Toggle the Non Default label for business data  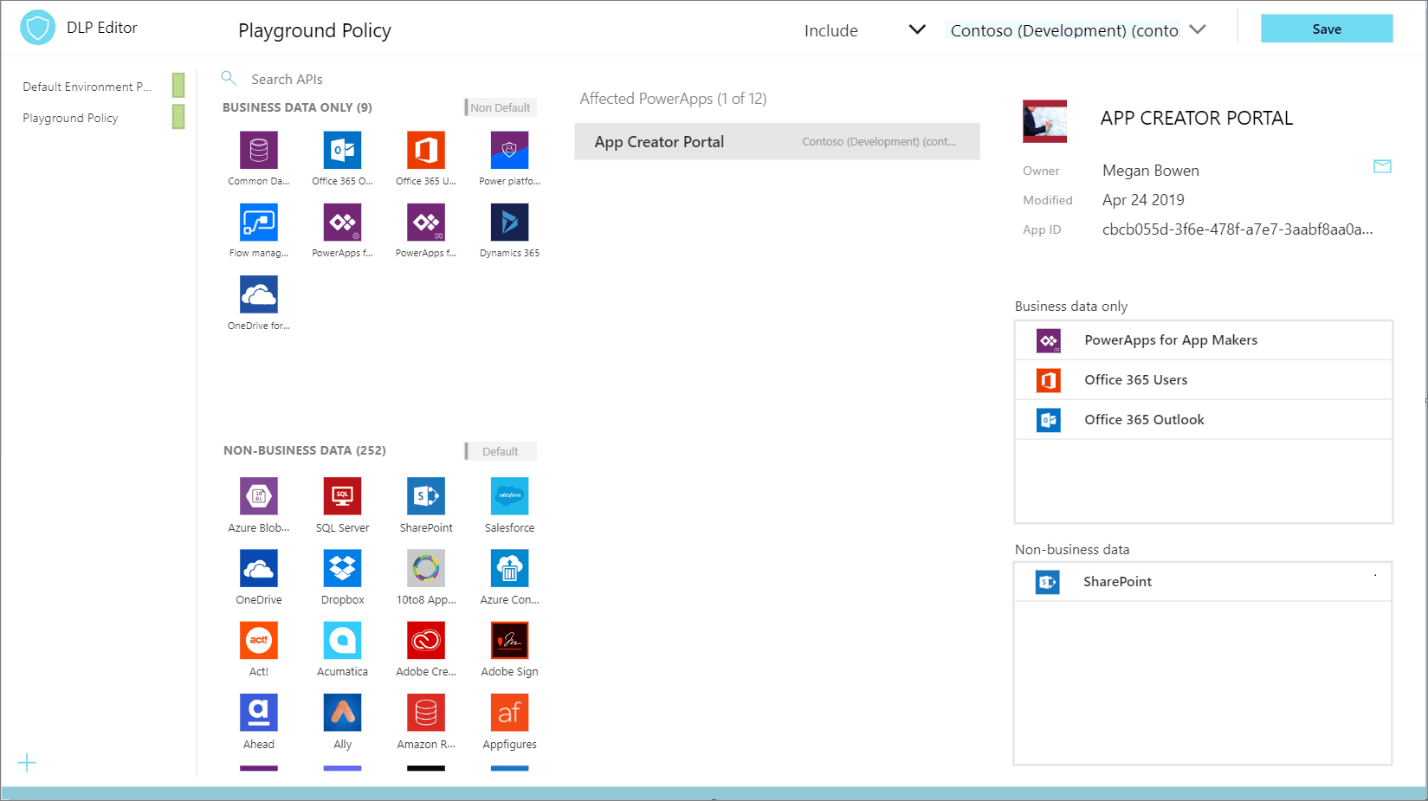pos(501,108)
